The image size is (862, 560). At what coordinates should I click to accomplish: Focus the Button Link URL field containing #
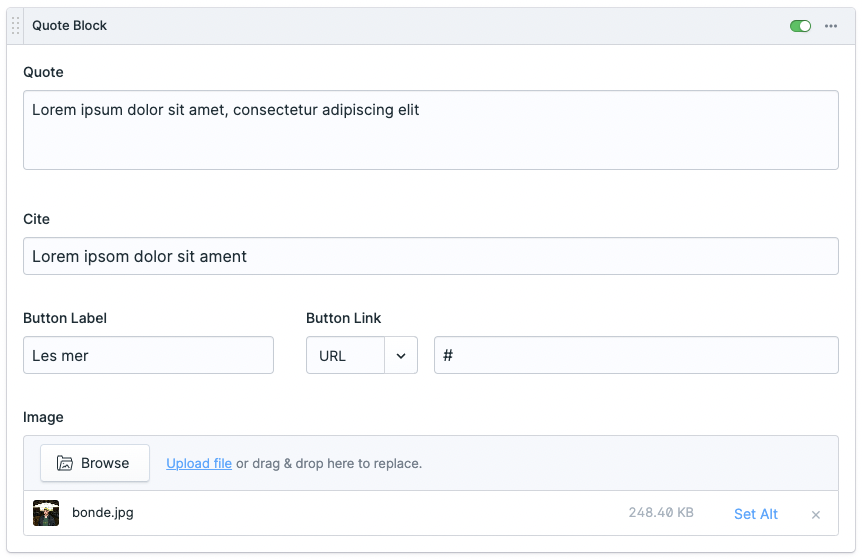[x=636, y=356]
